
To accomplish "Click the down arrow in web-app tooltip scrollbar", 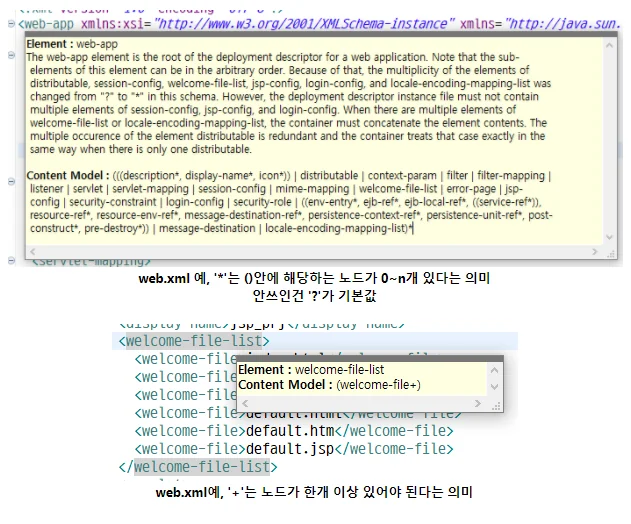I will 609,237.
